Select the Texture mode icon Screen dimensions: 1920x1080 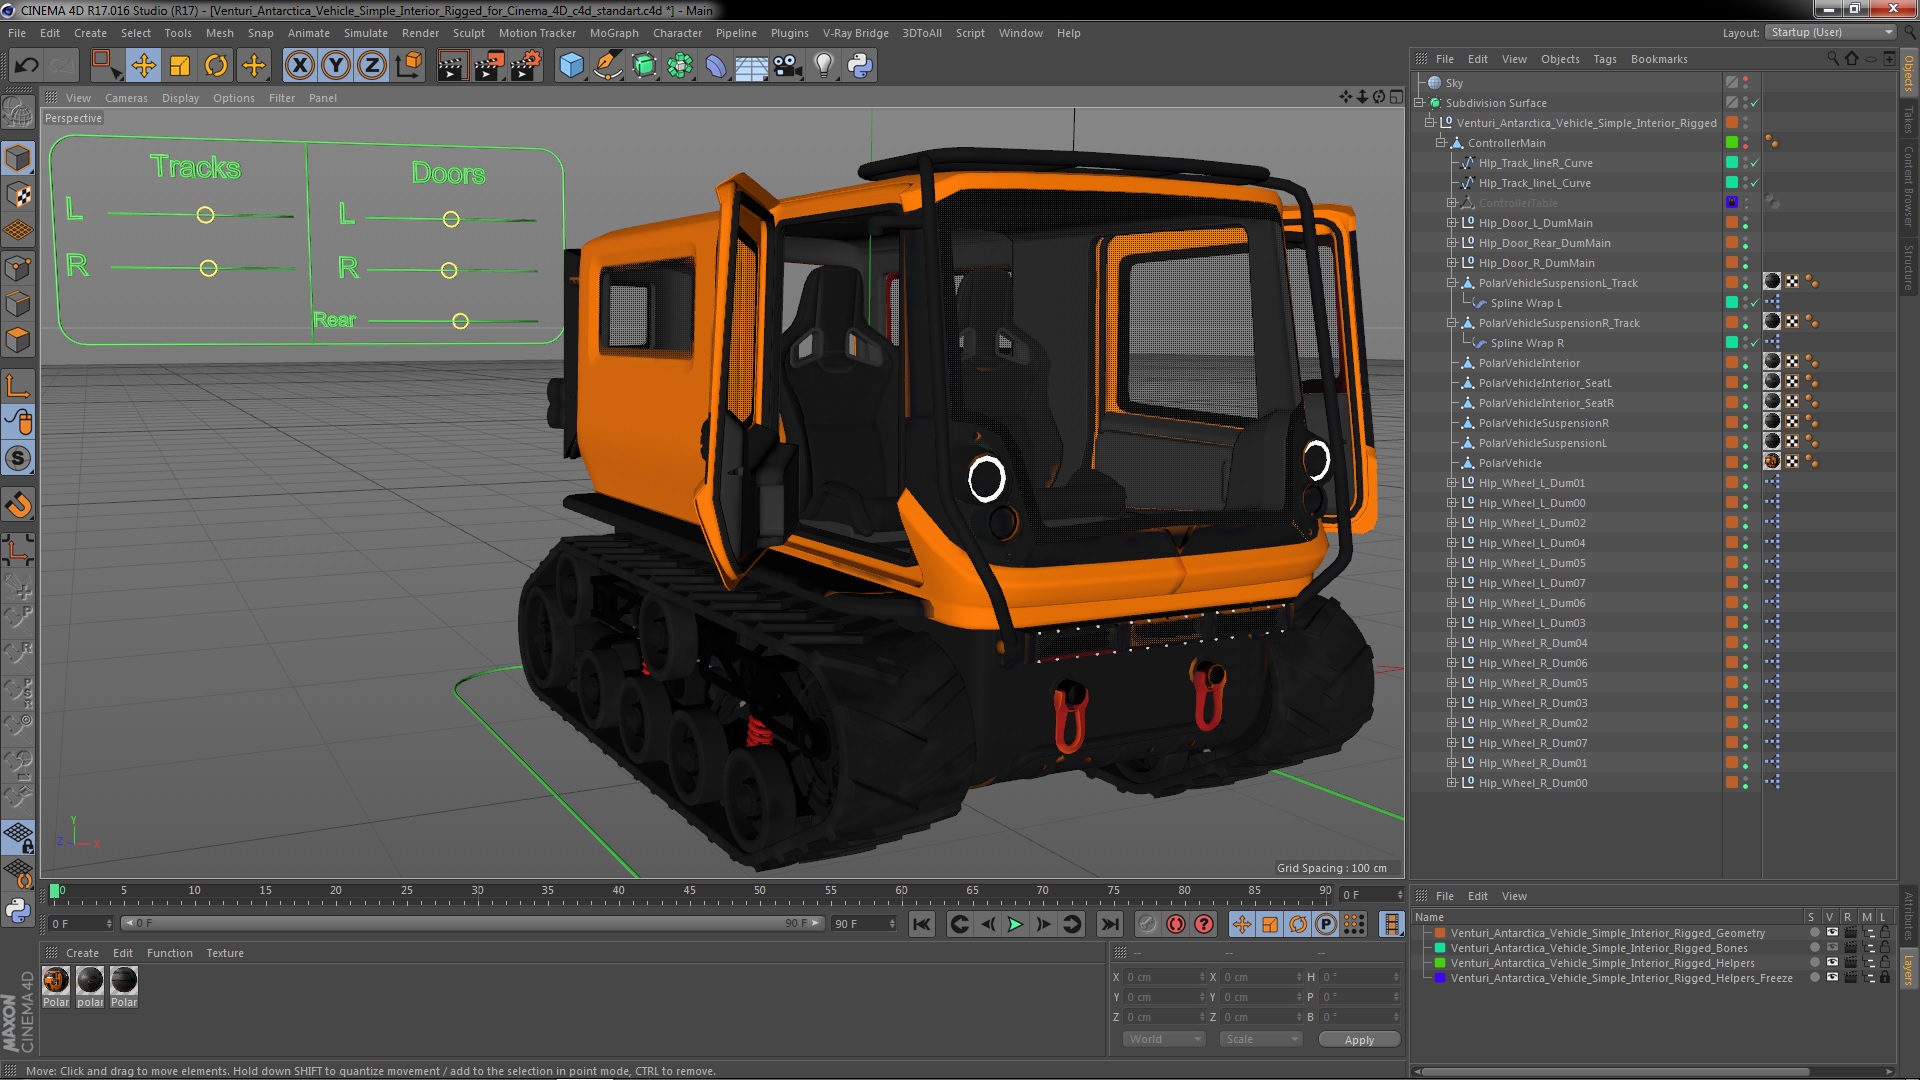coord(18,195)
